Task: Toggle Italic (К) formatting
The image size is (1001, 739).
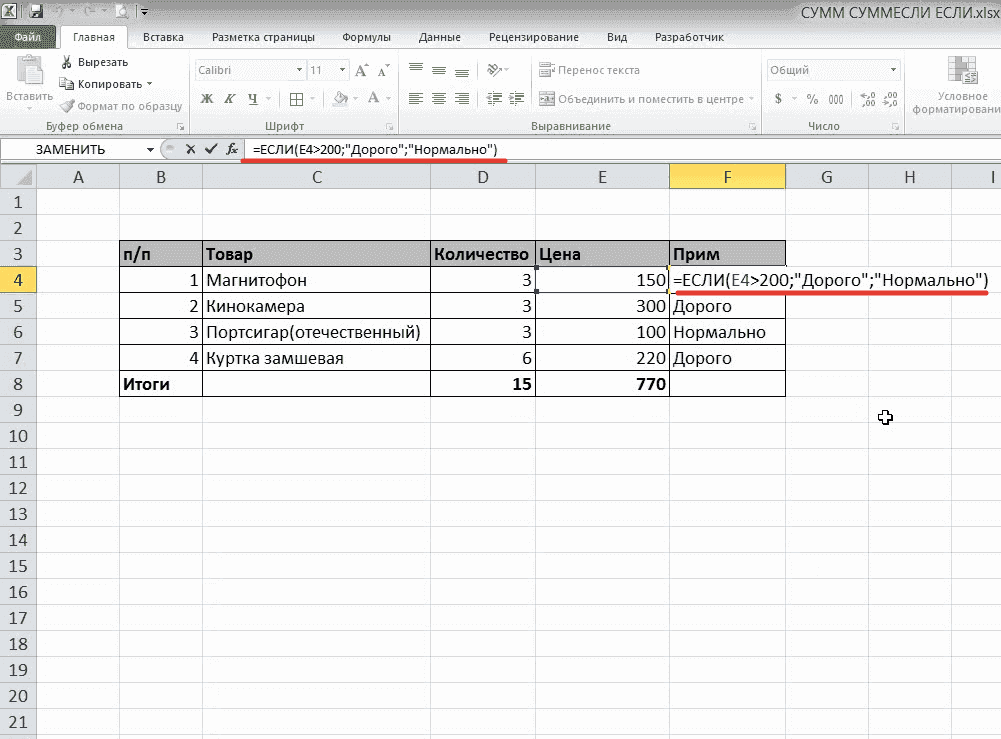Action: (230, 99)
